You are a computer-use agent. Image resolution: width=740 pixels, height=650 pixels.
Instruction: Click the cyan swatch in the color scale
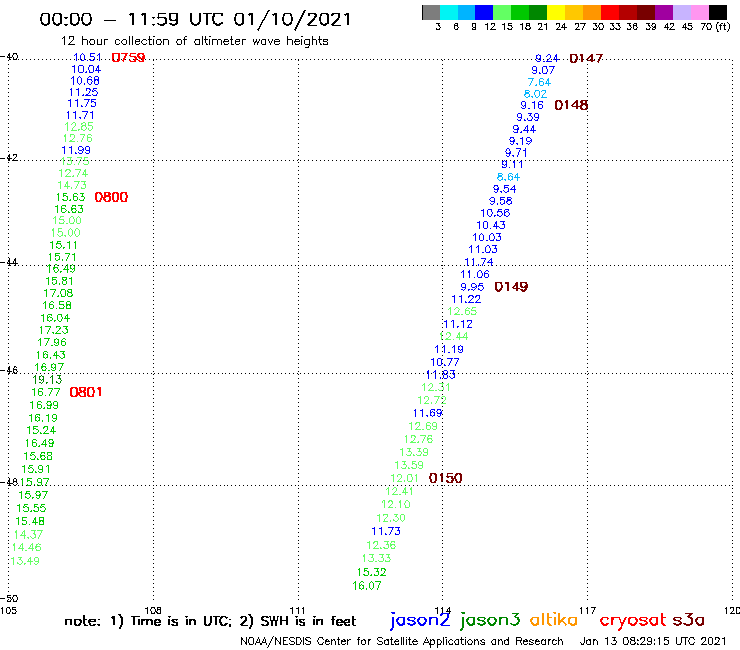click(449, 12)
